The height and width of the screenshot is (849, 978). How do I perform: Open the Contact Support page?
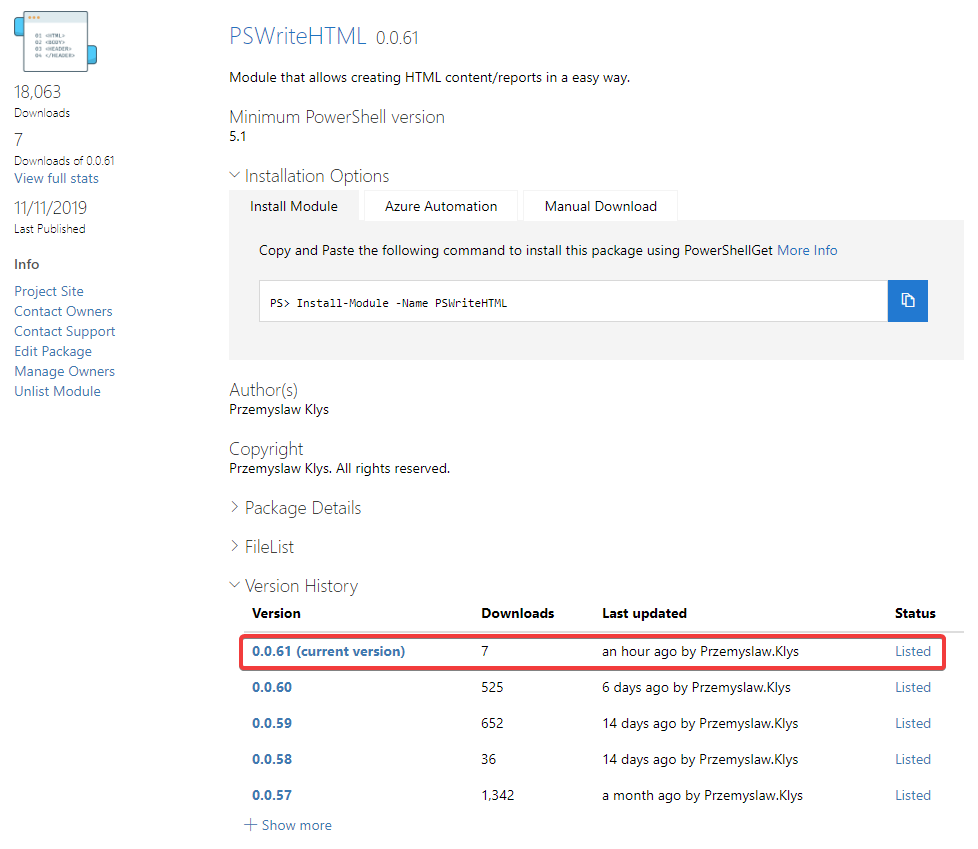(x=64, y=331)
